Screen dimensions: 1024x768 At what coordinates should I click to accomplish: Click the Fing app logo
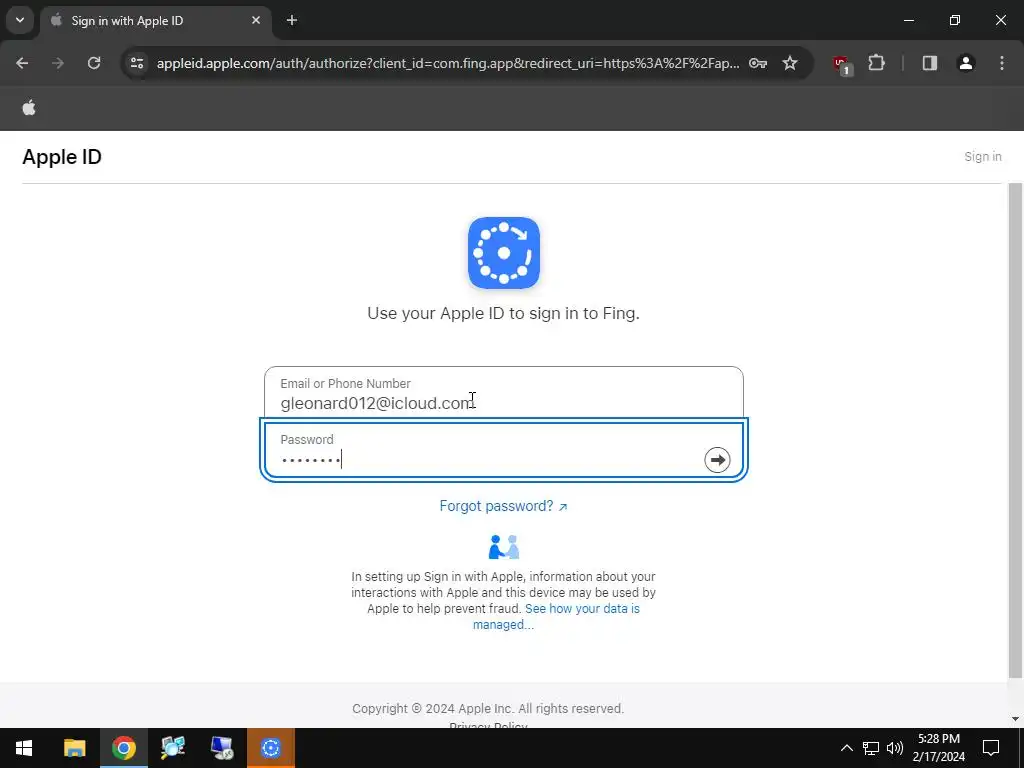click(x=504, y=253)
